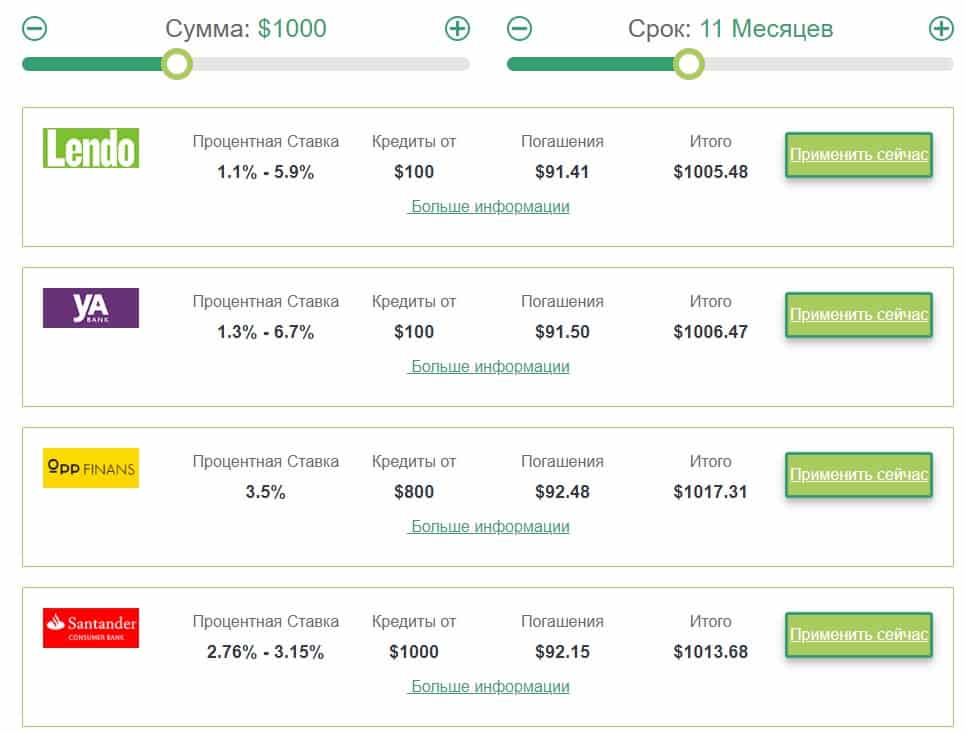Click the minus icon beside Сумма
Viewport: 966px width, 734px height.
coord(34,29)
